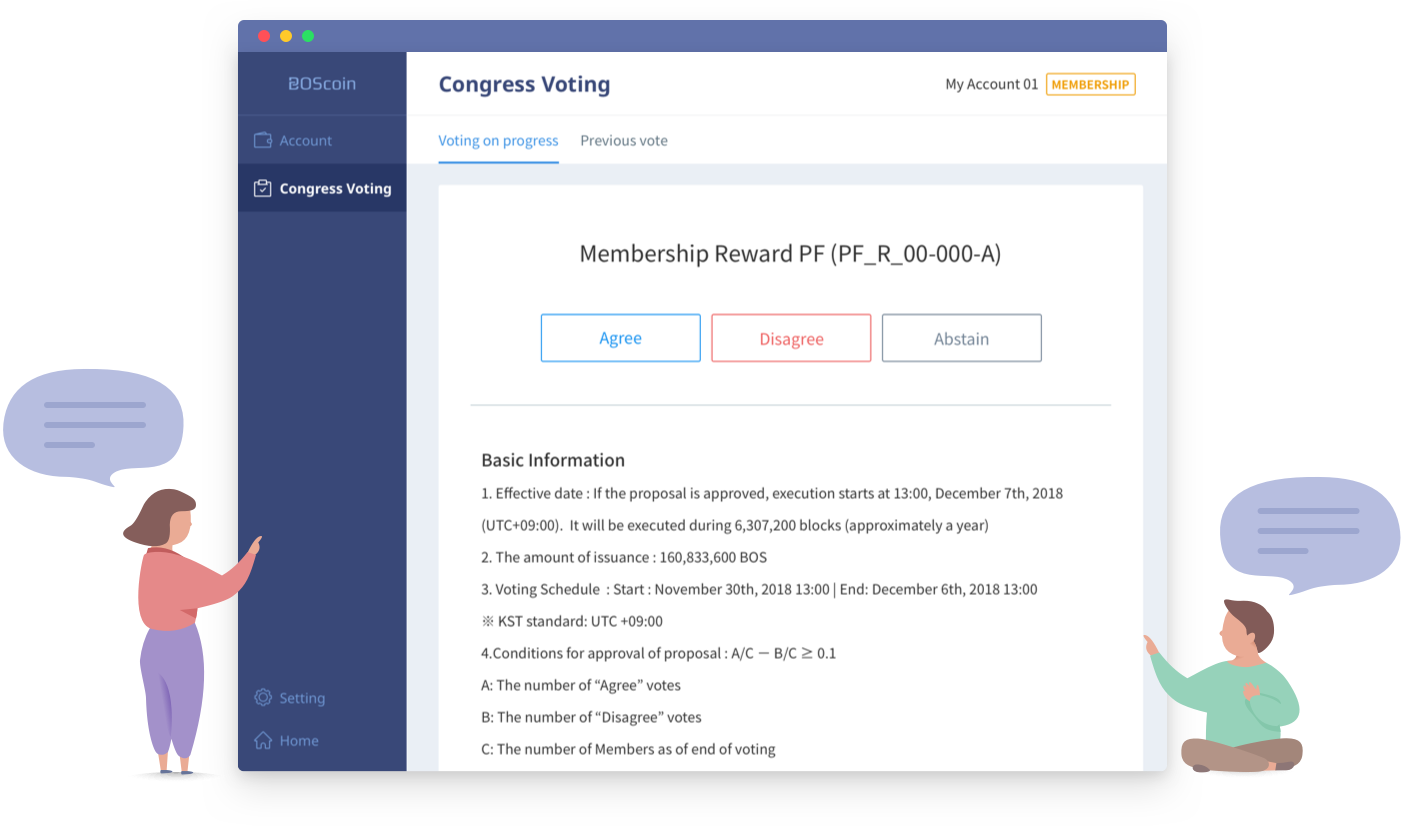Click the Membership Reward PF proposal title
This screenshot has height=826, width=1404.
(x=790, y=254)
